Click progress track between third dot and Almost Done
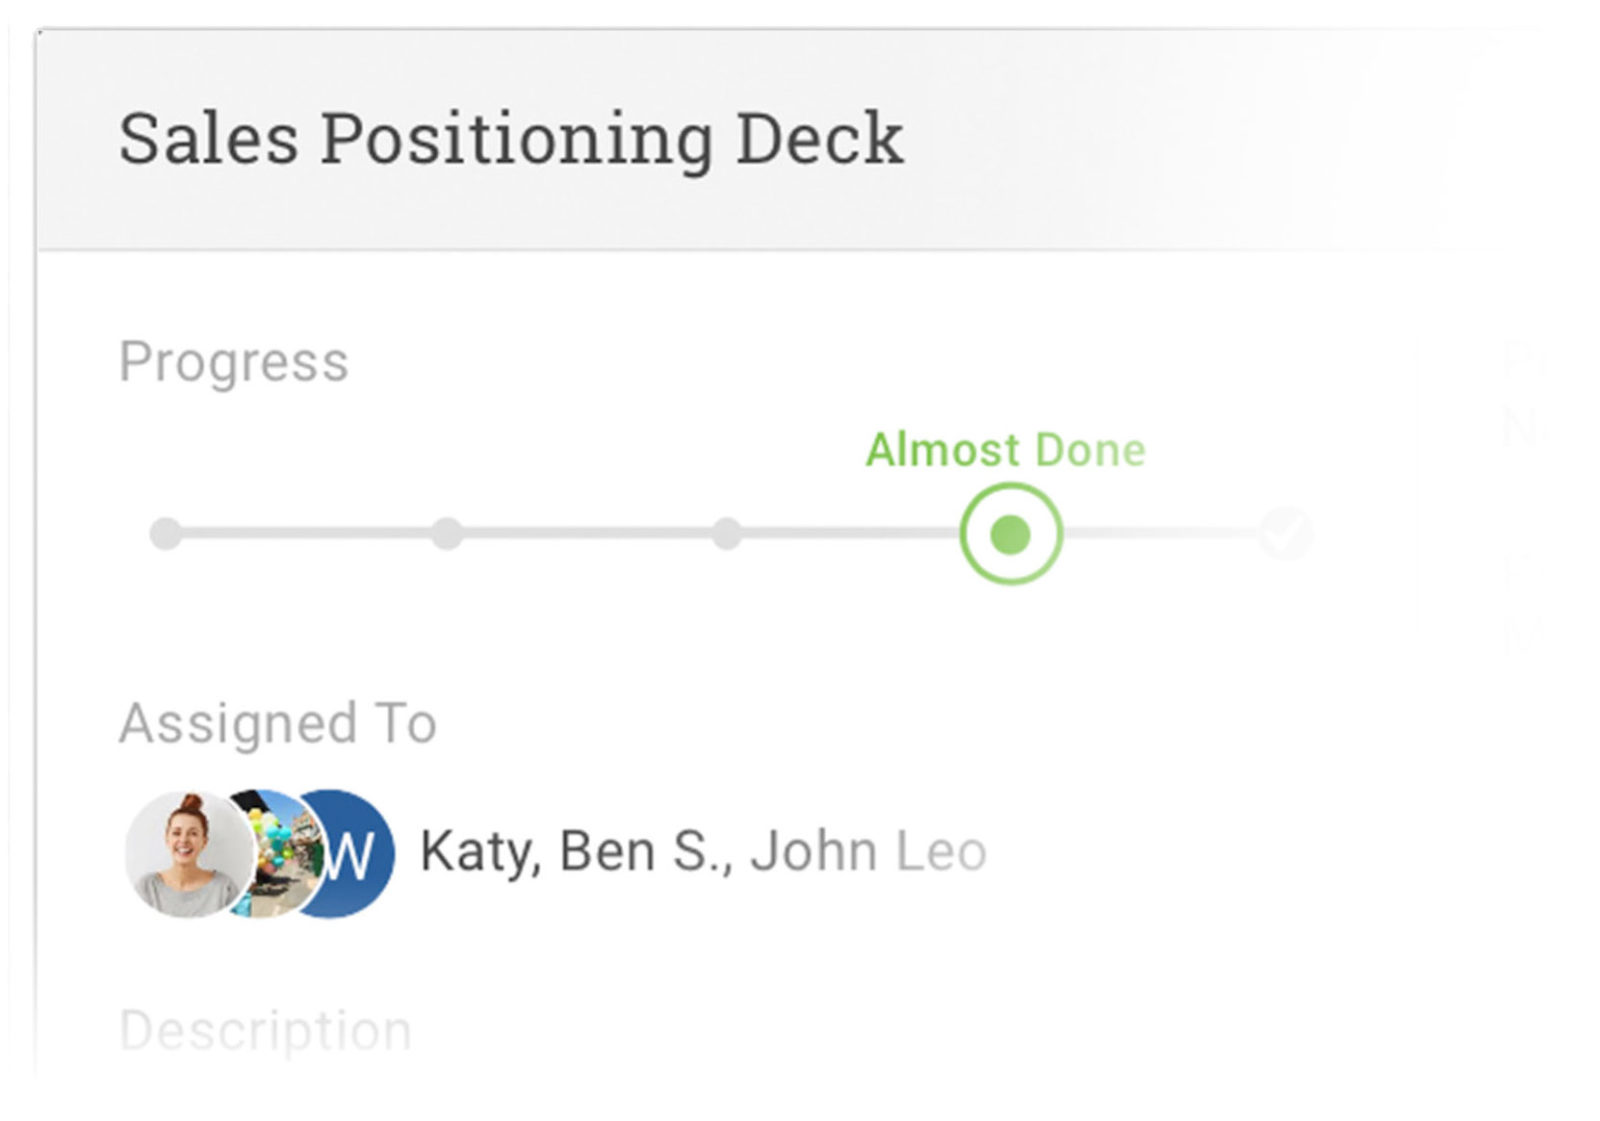This screenshot has height=1121, width=1600. (x=851, y=534)
